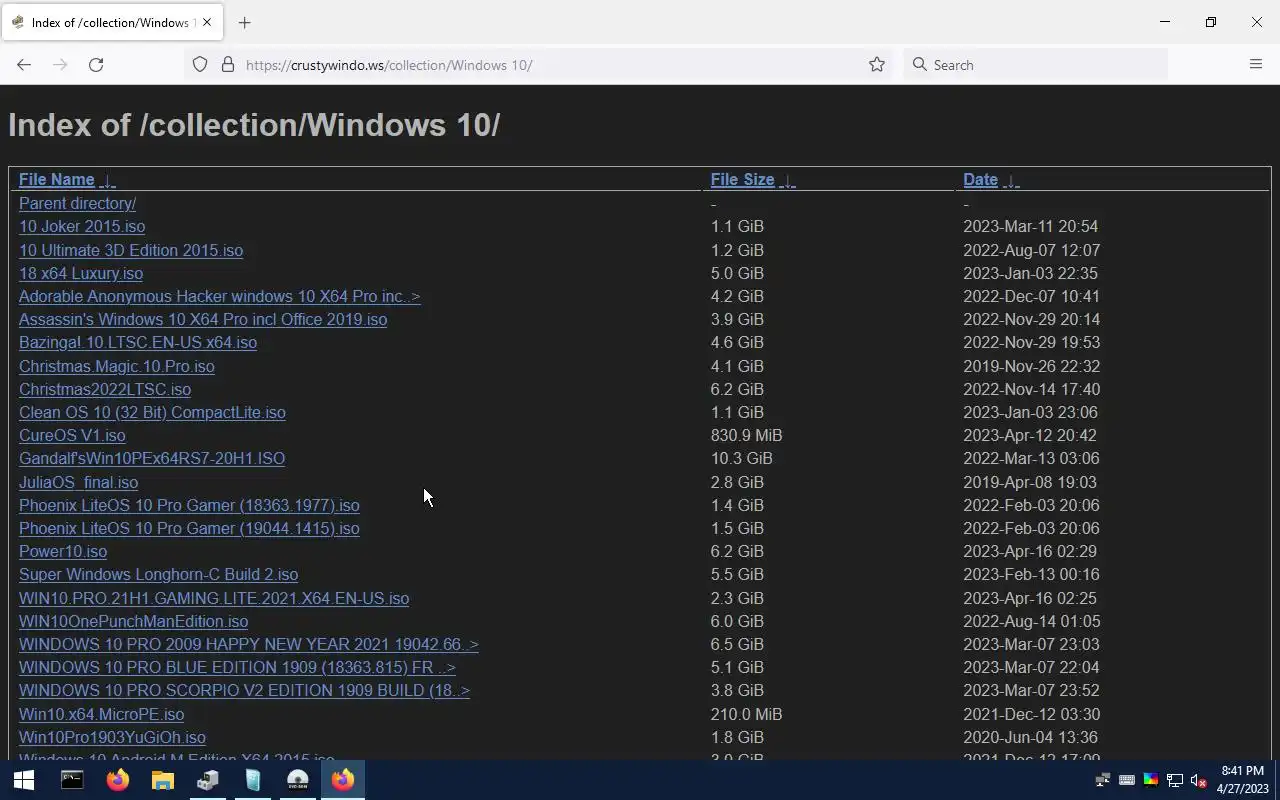Close the Index of /collection tab
Image resolution: width=1280 pixels, height=800 pixels.
click(207, 22)
